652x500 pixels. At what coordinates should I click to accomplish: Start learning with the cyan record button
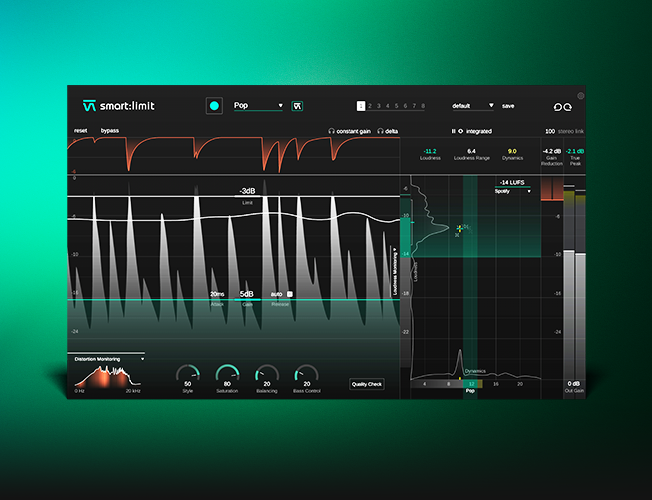214,106
